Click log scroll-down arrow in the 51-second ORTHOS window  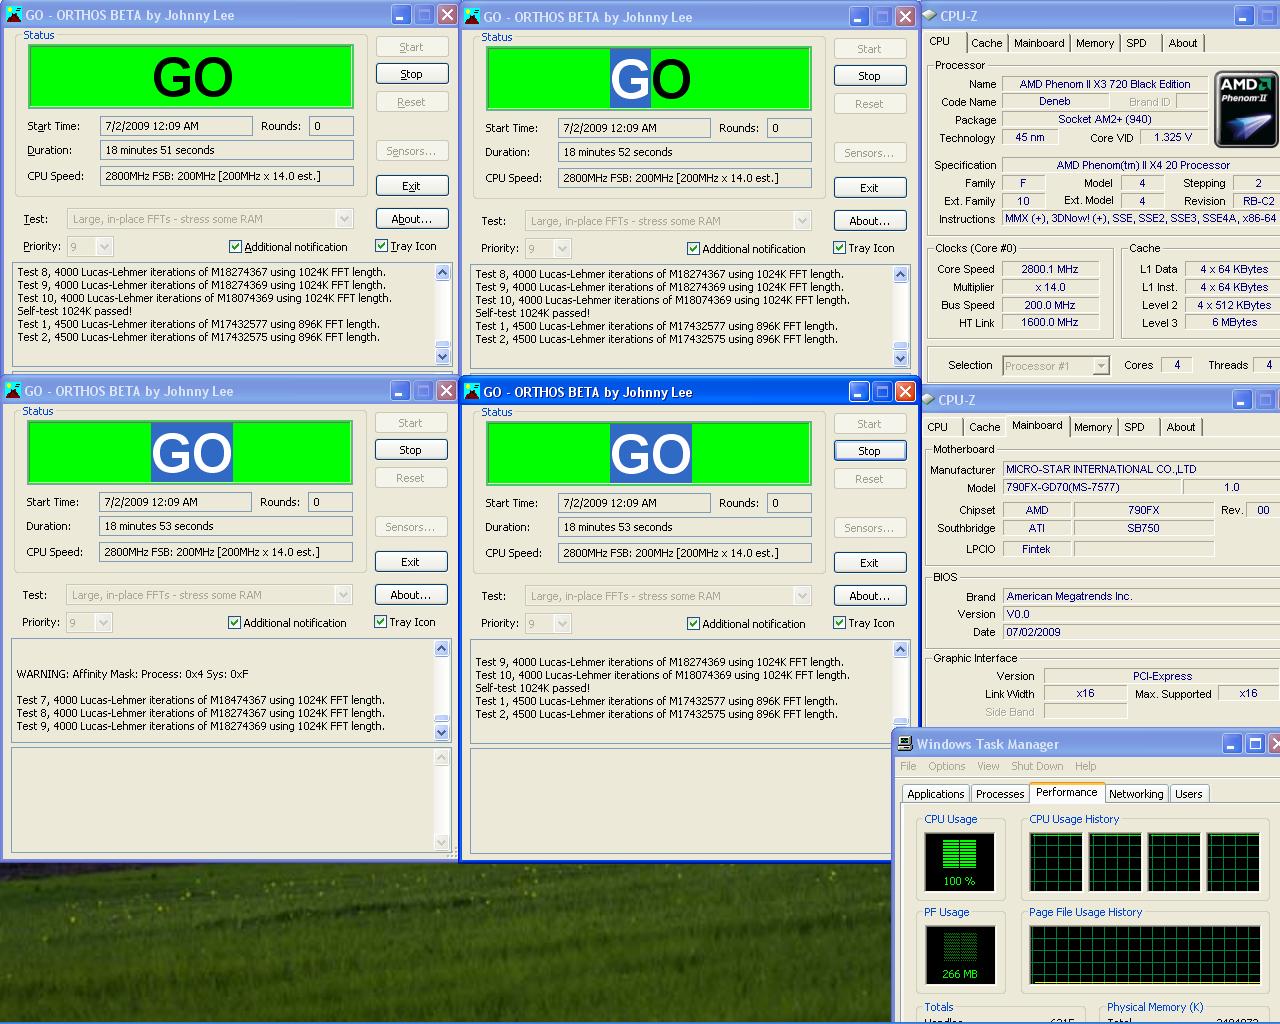pos(442,356)
